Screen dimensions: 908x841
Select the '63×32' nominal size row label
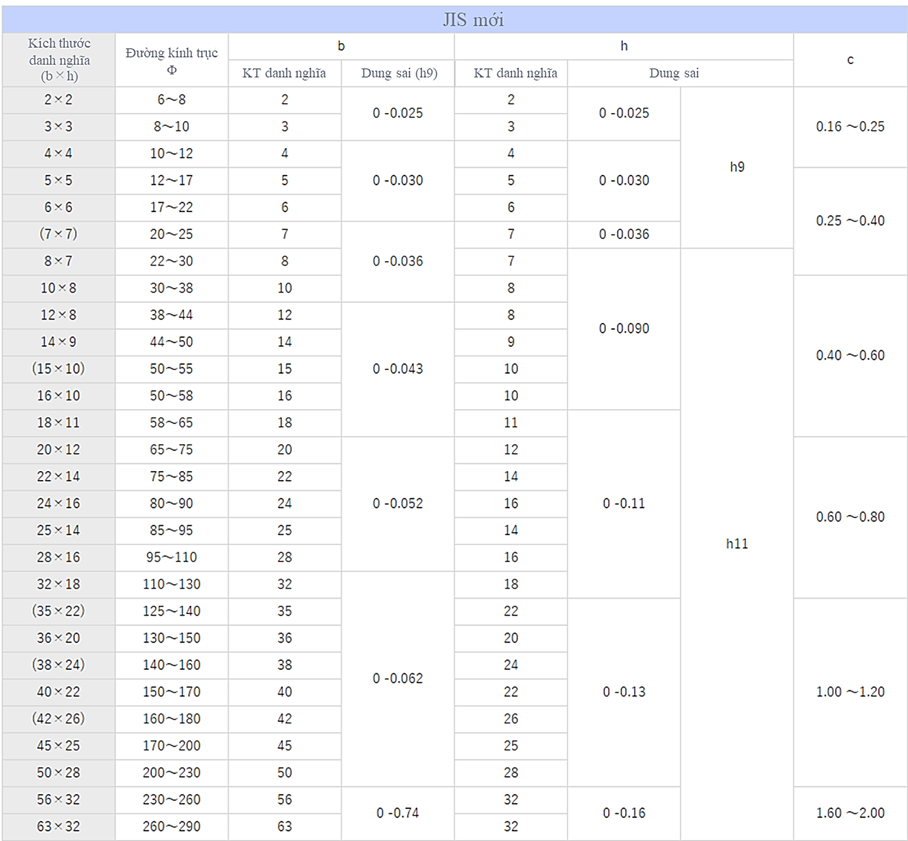[58, 827]
